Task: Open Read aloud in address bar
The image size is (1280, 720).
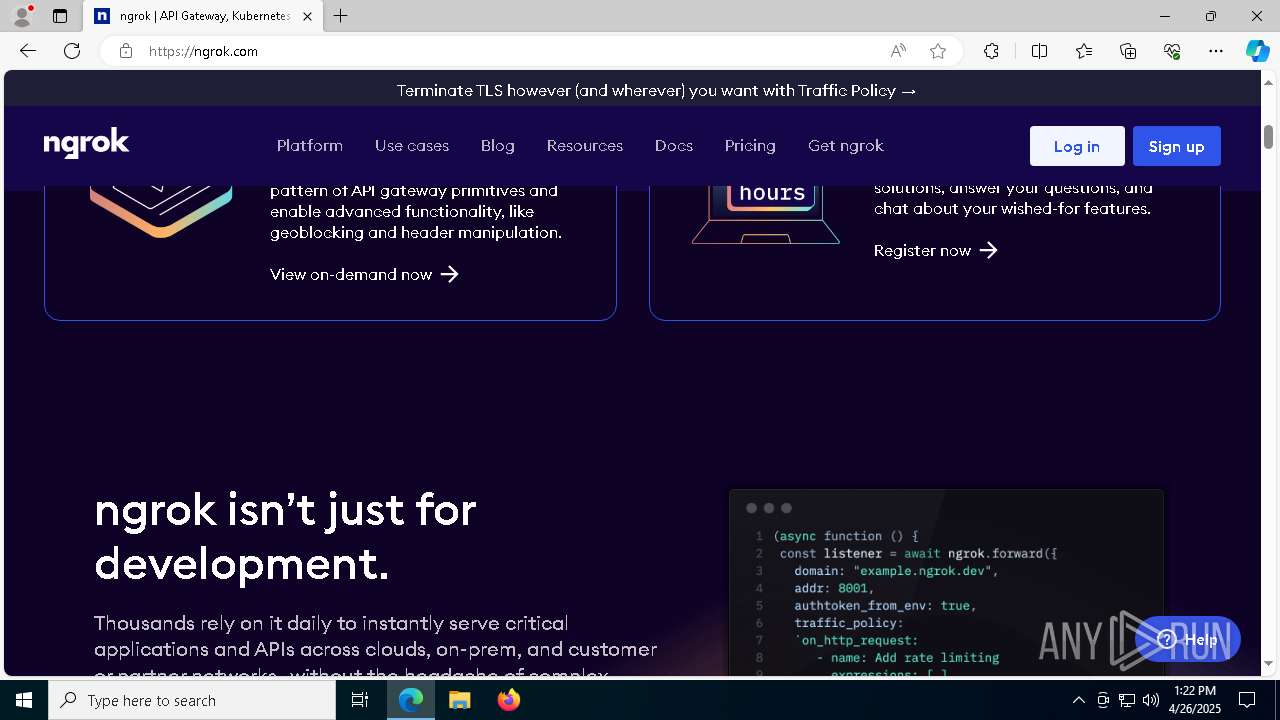Action: pyautogui.click(x=898, y=51)
